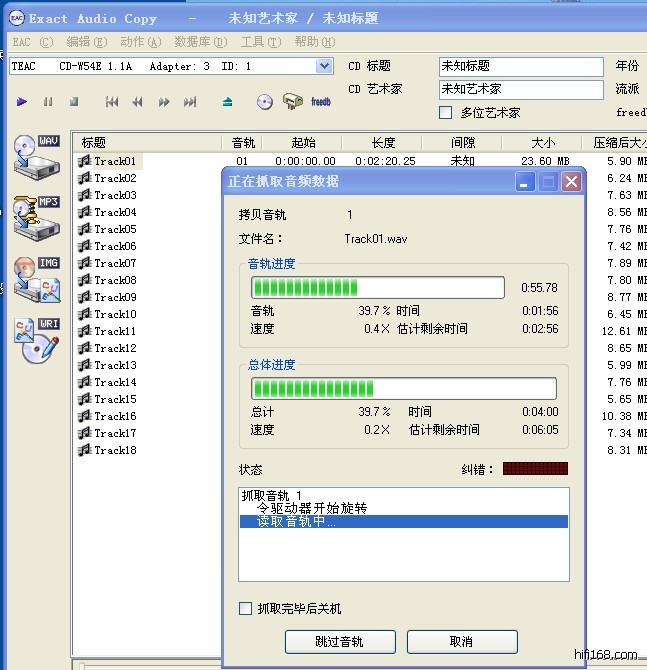Screen dimensions: 647x670
Task: Click the WAV extract-to-disk icon
Action: [37, 155]
